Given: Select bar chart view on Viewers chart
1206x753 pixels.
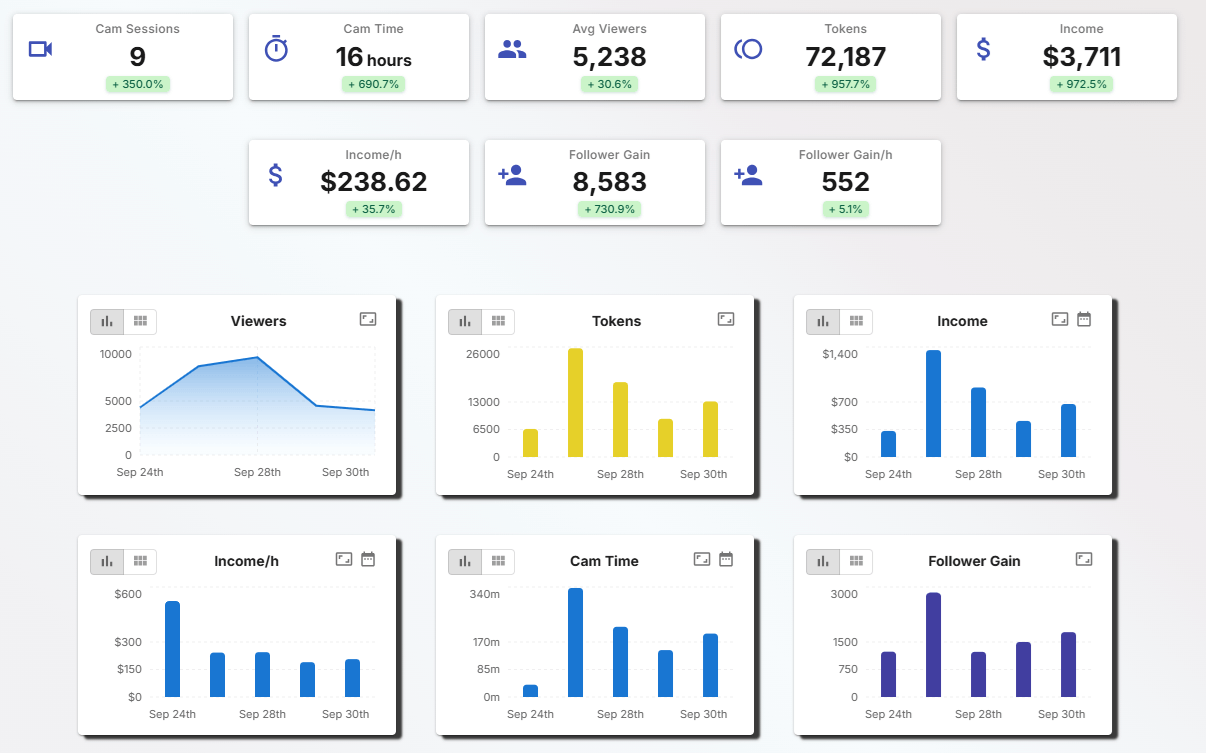Looking at the screenshot, I should coord(107,321).
